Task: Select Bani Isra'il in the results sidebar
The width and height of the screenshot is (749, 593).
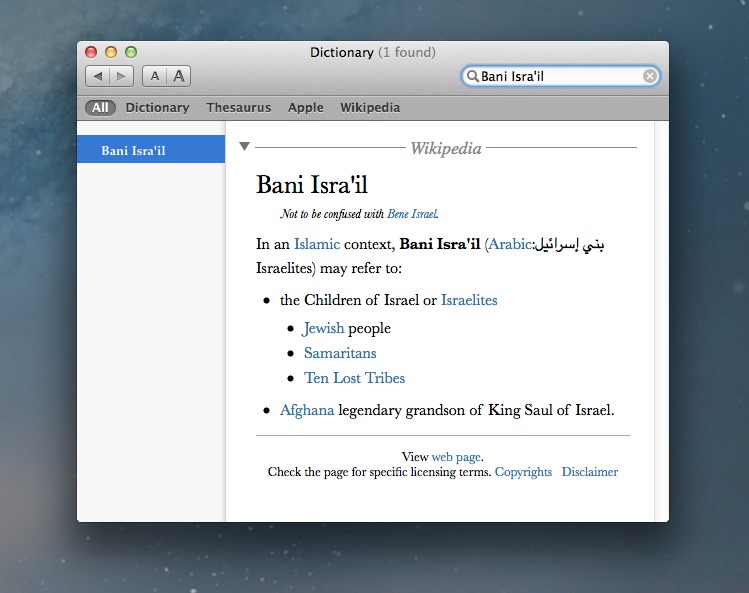Action: (151, 149)
